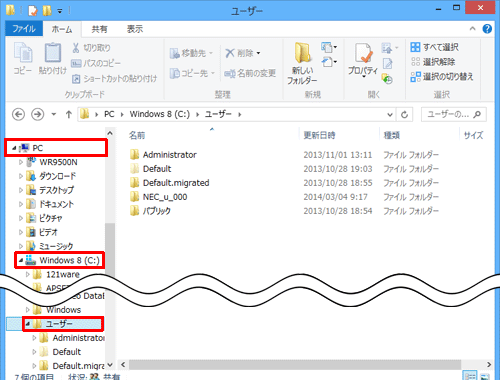The image size is (500, 380).
Task: Expand the WR9500N tree node
Action: 21,162
